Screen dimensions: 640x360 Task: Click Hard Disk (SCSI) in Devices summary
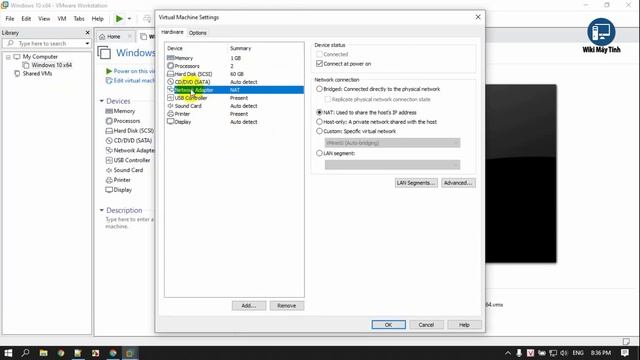130,131
